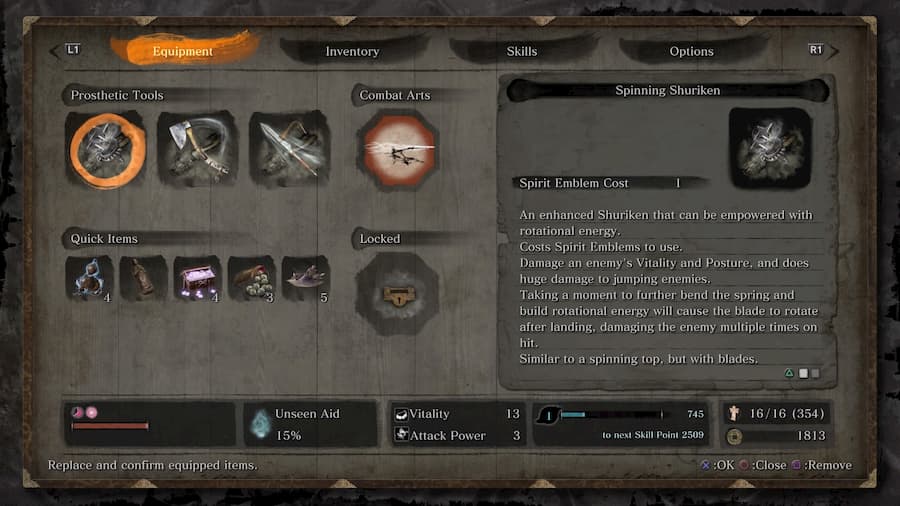
Task: Open the Skills tab
Action: [522, 51]
